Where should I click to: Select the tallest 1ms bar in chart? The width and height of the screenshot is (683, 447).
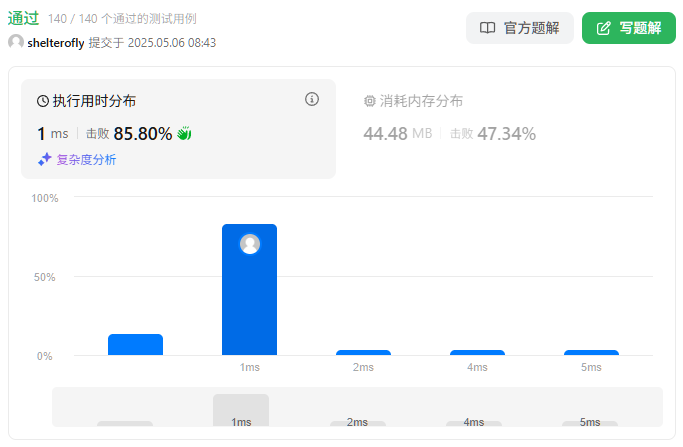point(249,289)
